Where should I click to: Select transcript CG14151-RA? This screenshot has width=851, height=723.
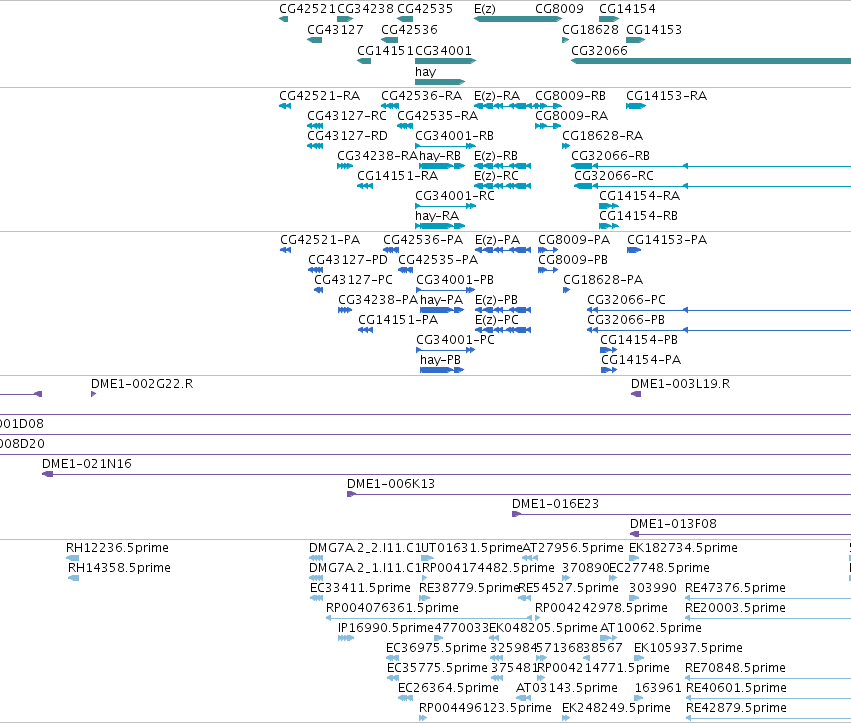click(397, 176)
